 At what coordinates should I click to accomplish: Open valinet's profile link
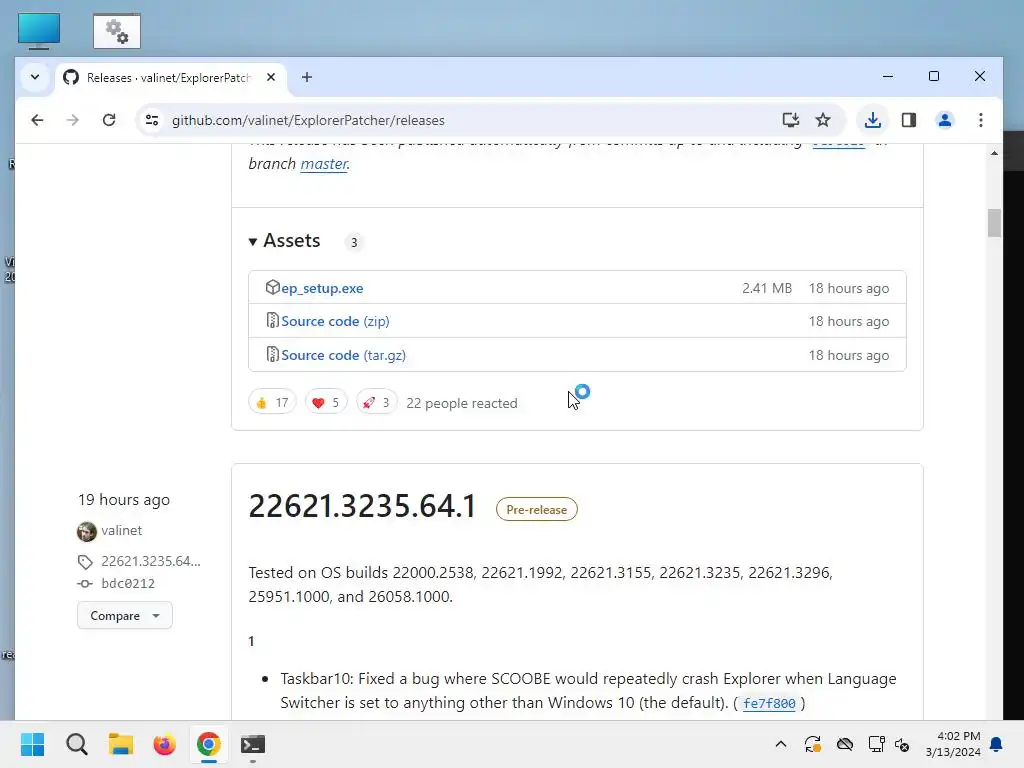click(121, 530)
